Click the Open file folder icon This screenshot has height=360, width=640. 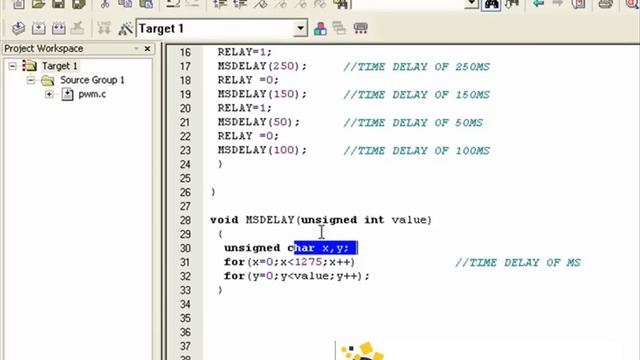(38, 4)
